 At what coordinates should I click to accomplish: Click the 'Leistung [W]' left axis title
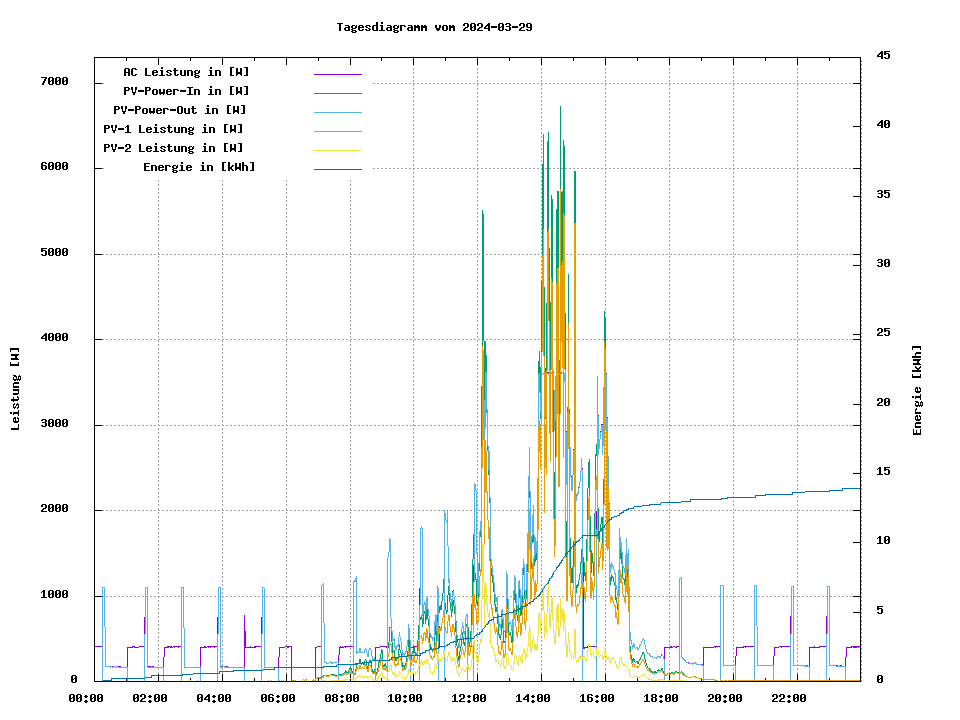click(16, 389)
